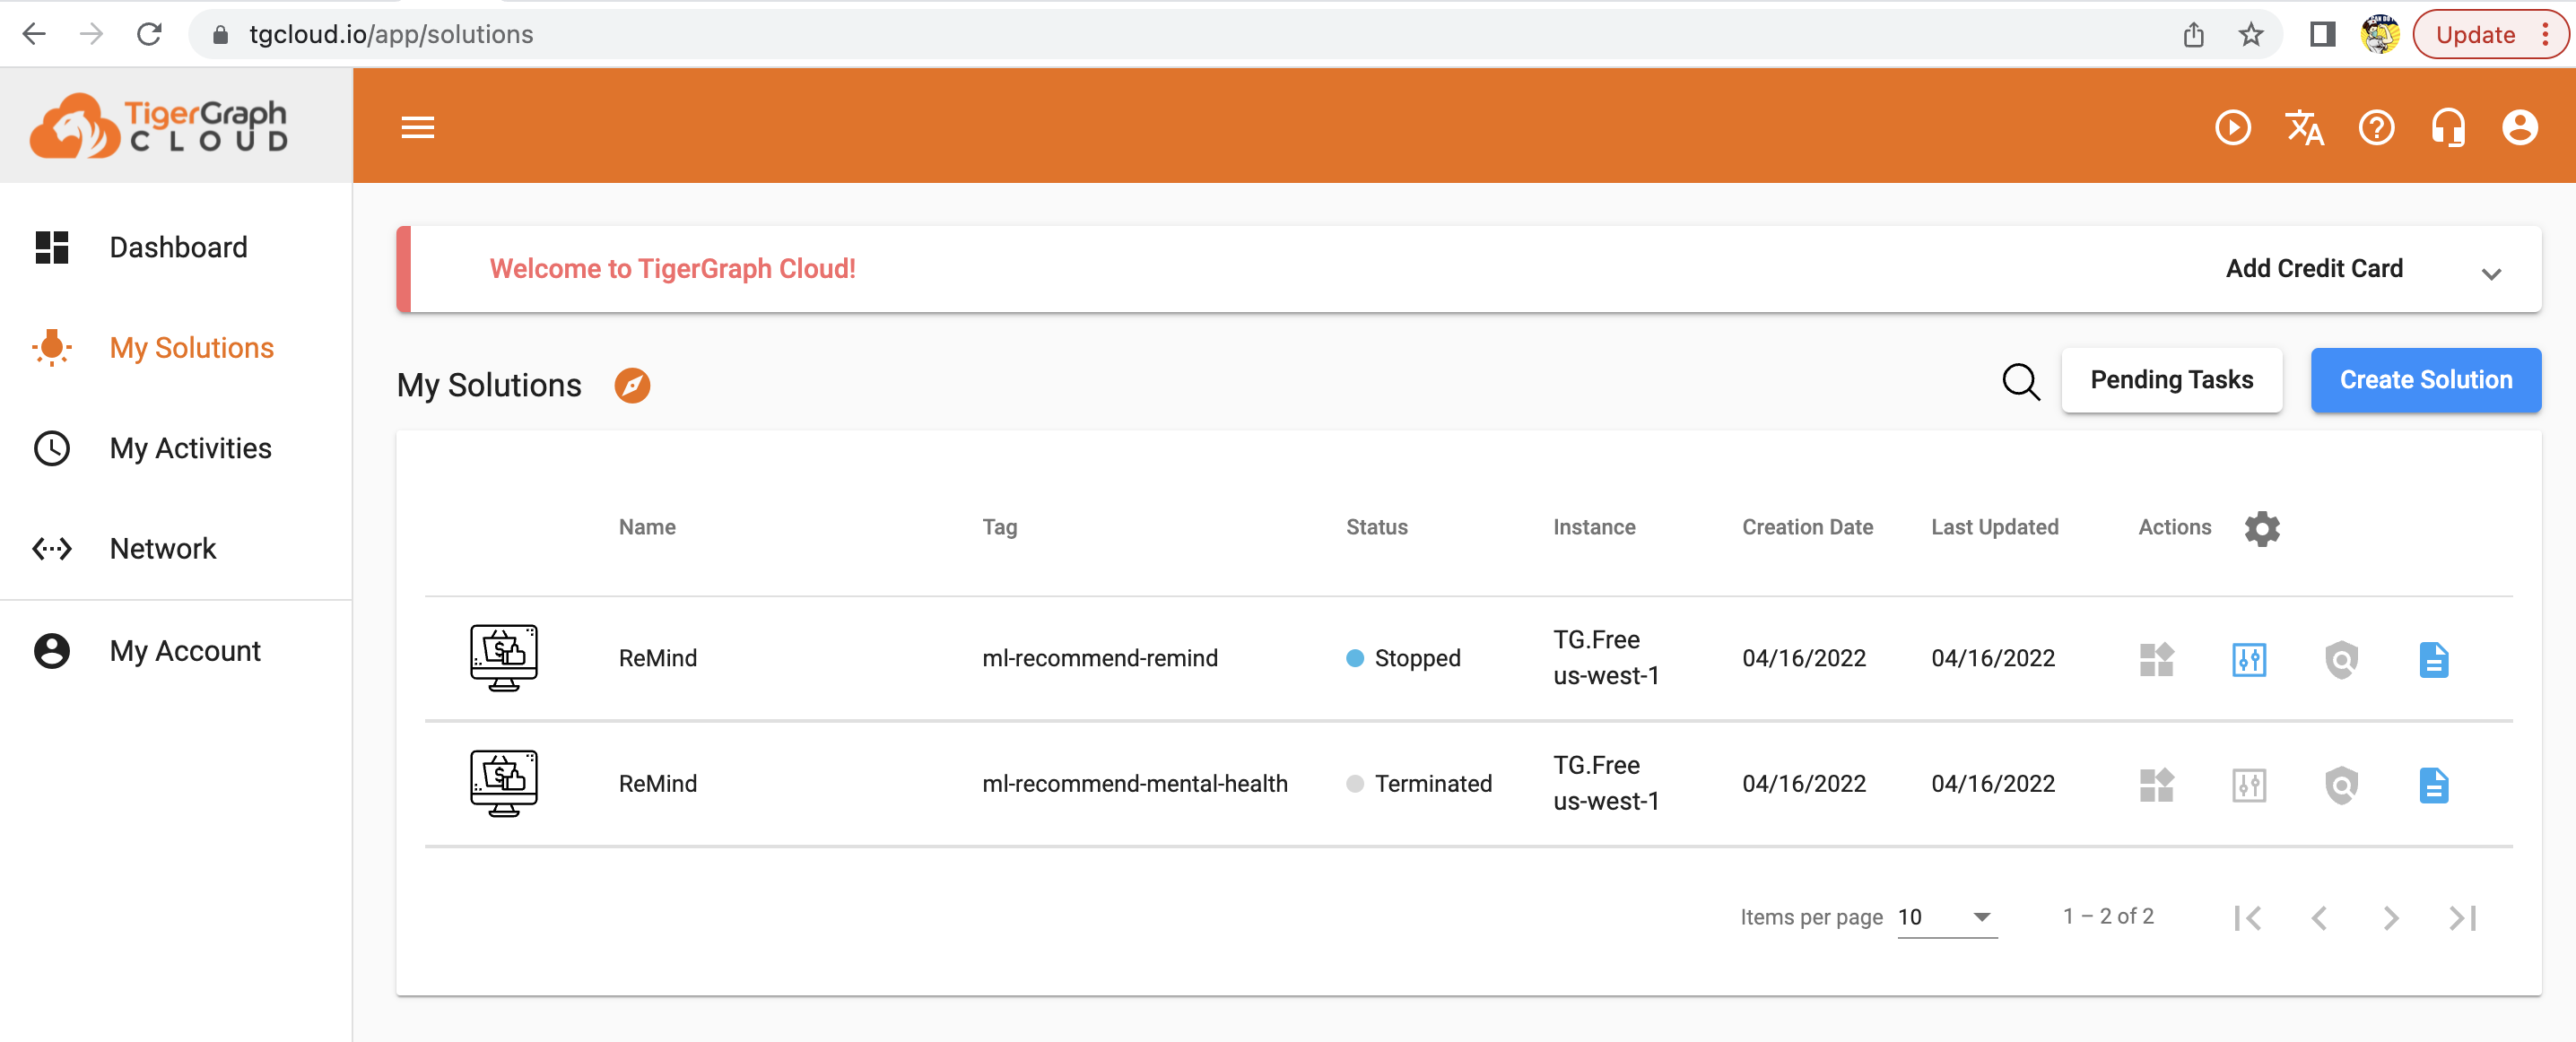Open the document icon for ml-recommend-remind row
The image size is (2576, 1042).
point(2433,659)
